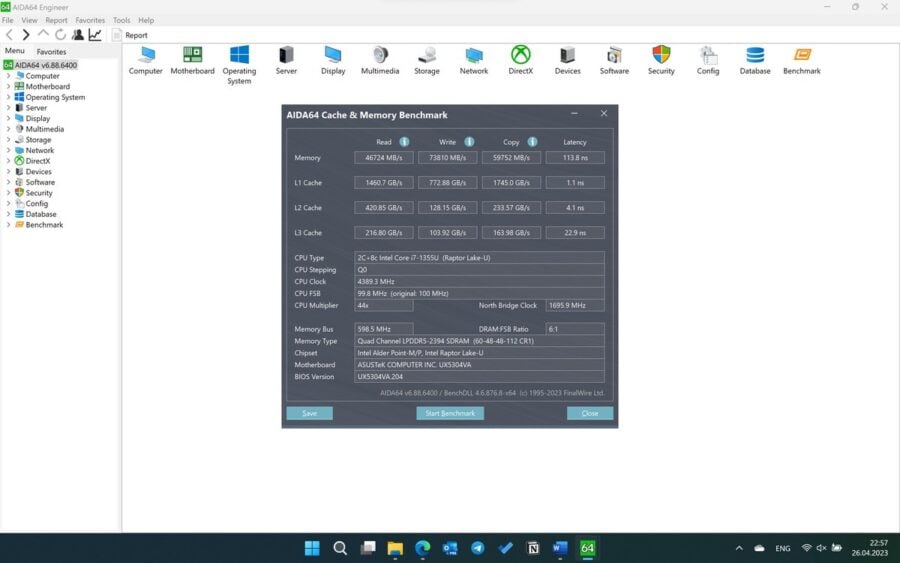Expand the Storage tree node

point(8,139)
